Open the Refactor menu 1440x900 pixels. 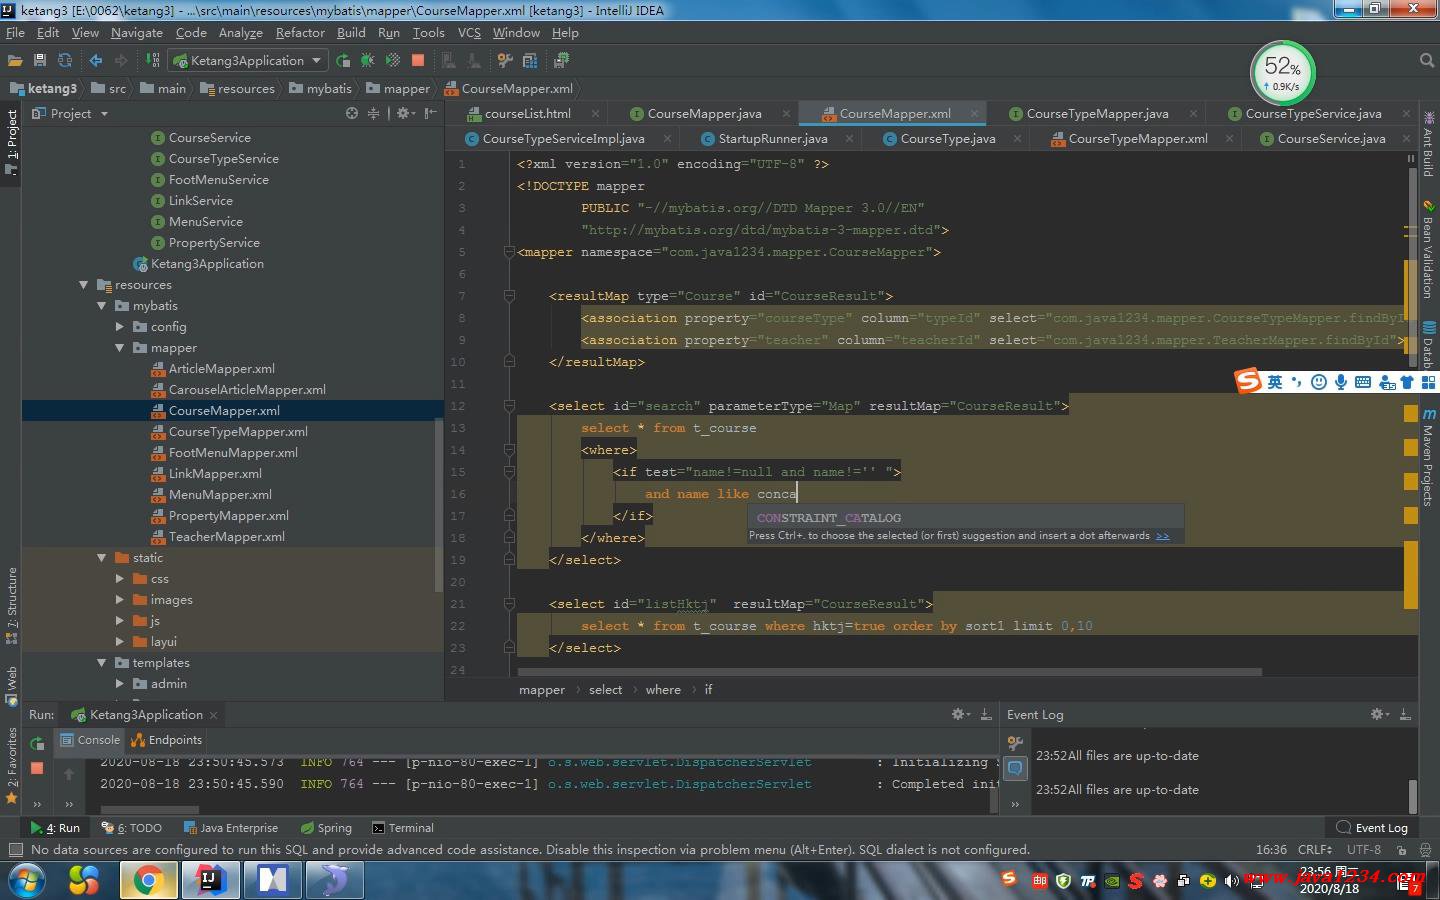[300, 32]
